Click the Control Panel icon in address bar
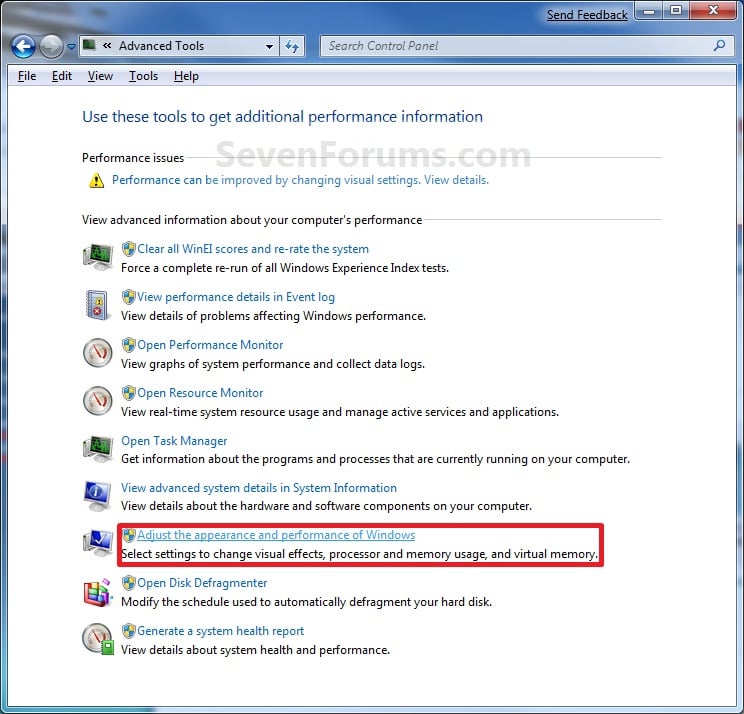The image size is (744, 714). pos(89,46)
